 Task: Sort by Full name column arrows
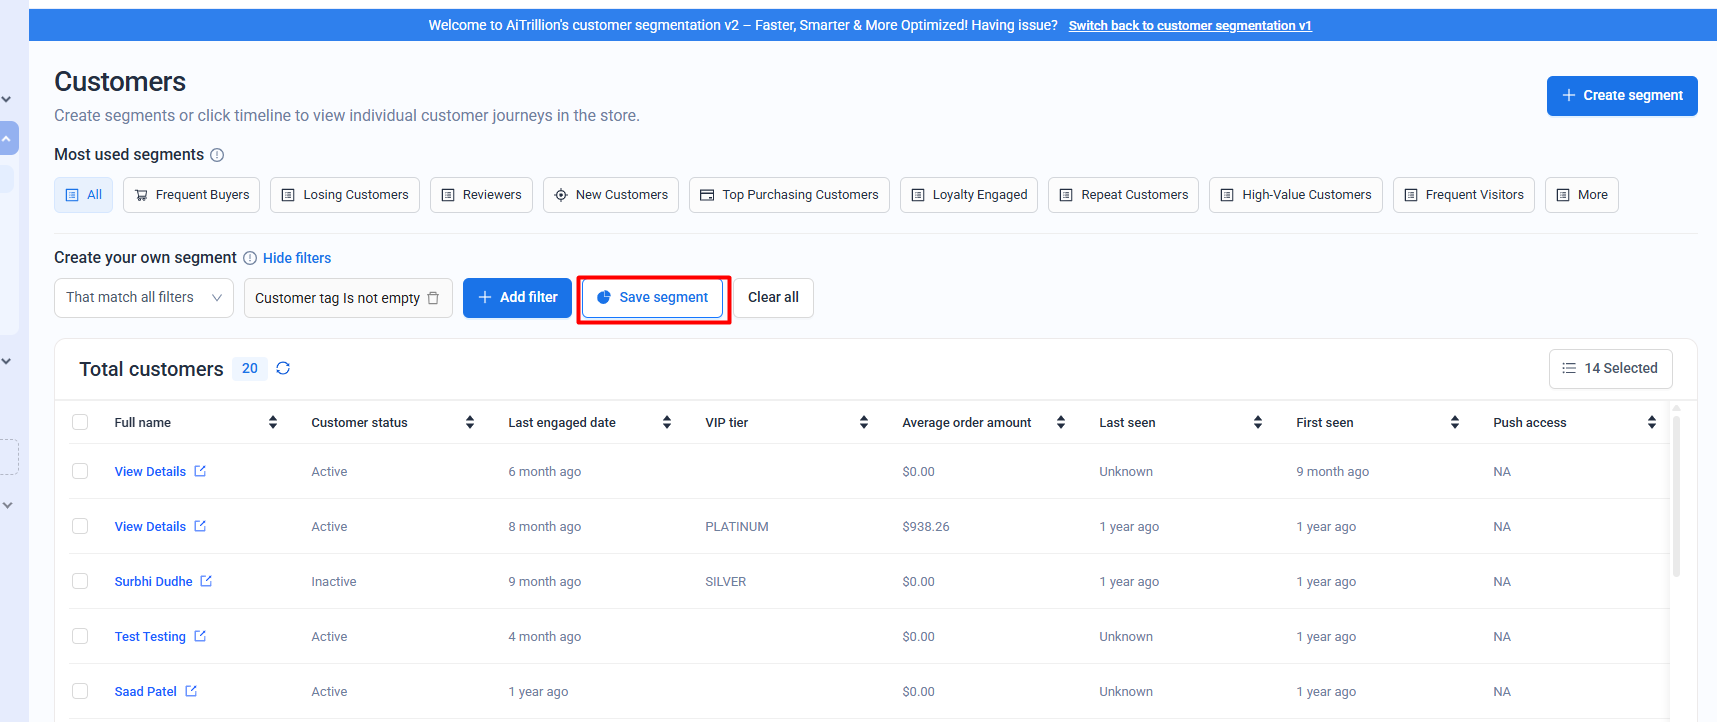(x=272, y=422)
